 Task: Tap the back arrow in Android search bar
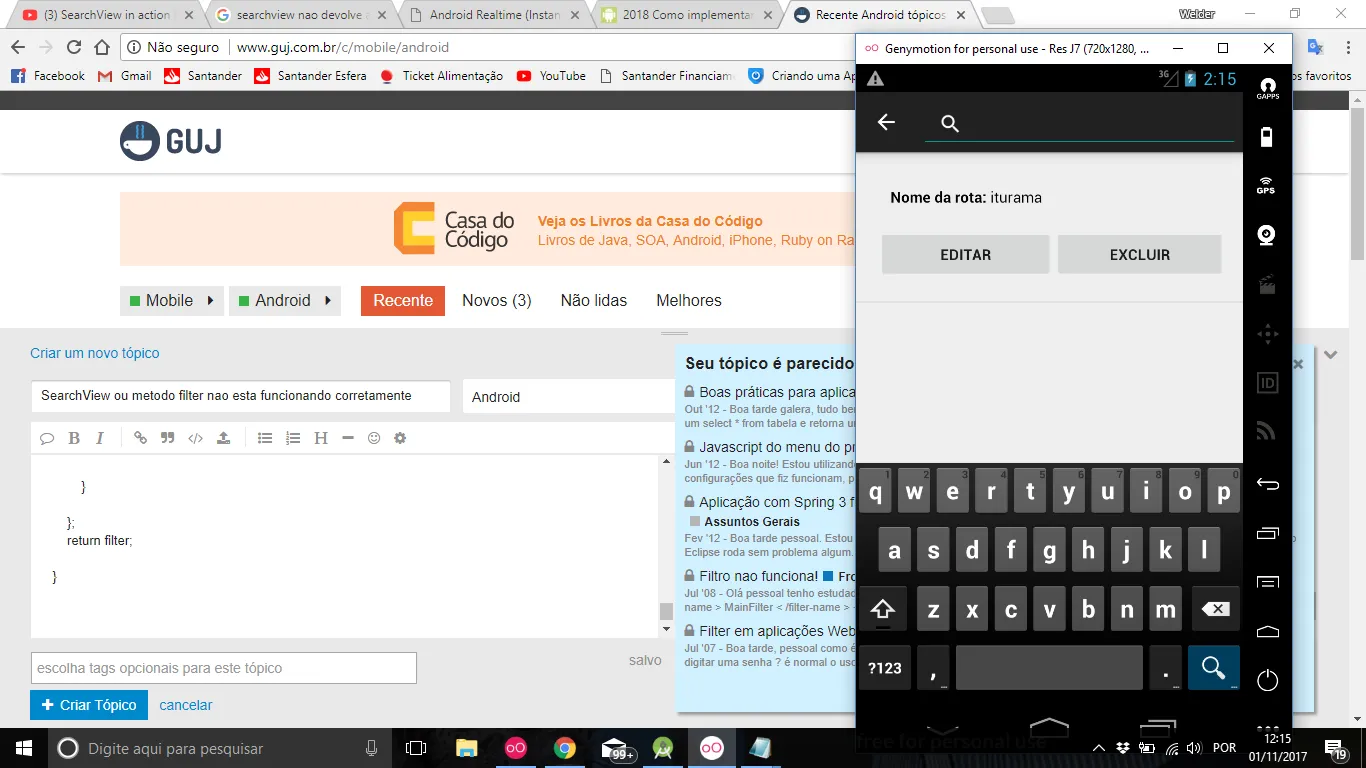click(886, 122)
